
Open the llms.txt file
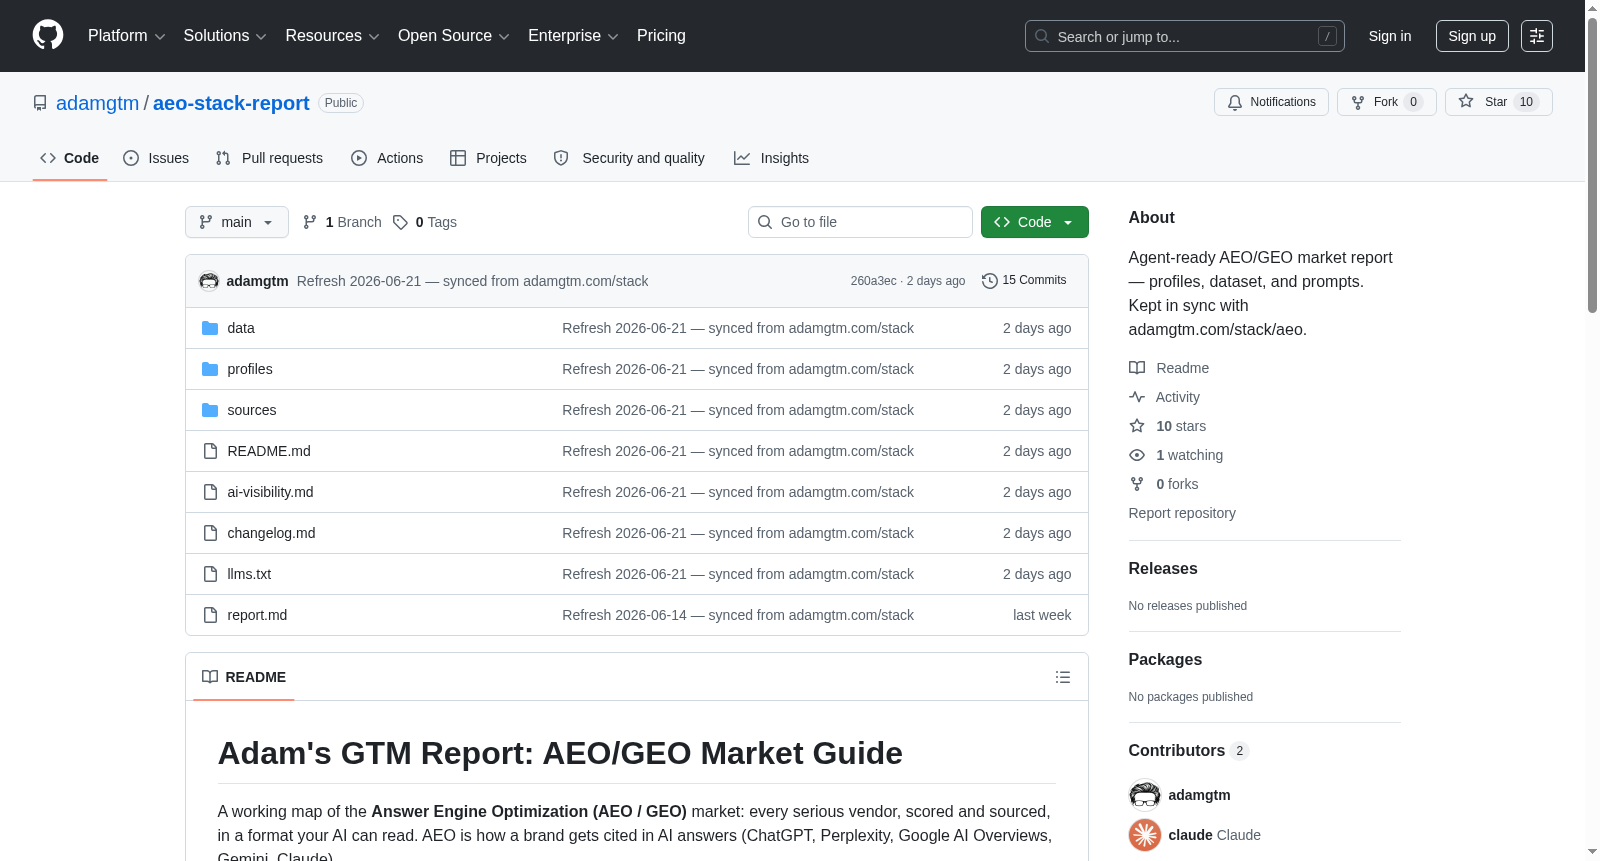(249, 574)
